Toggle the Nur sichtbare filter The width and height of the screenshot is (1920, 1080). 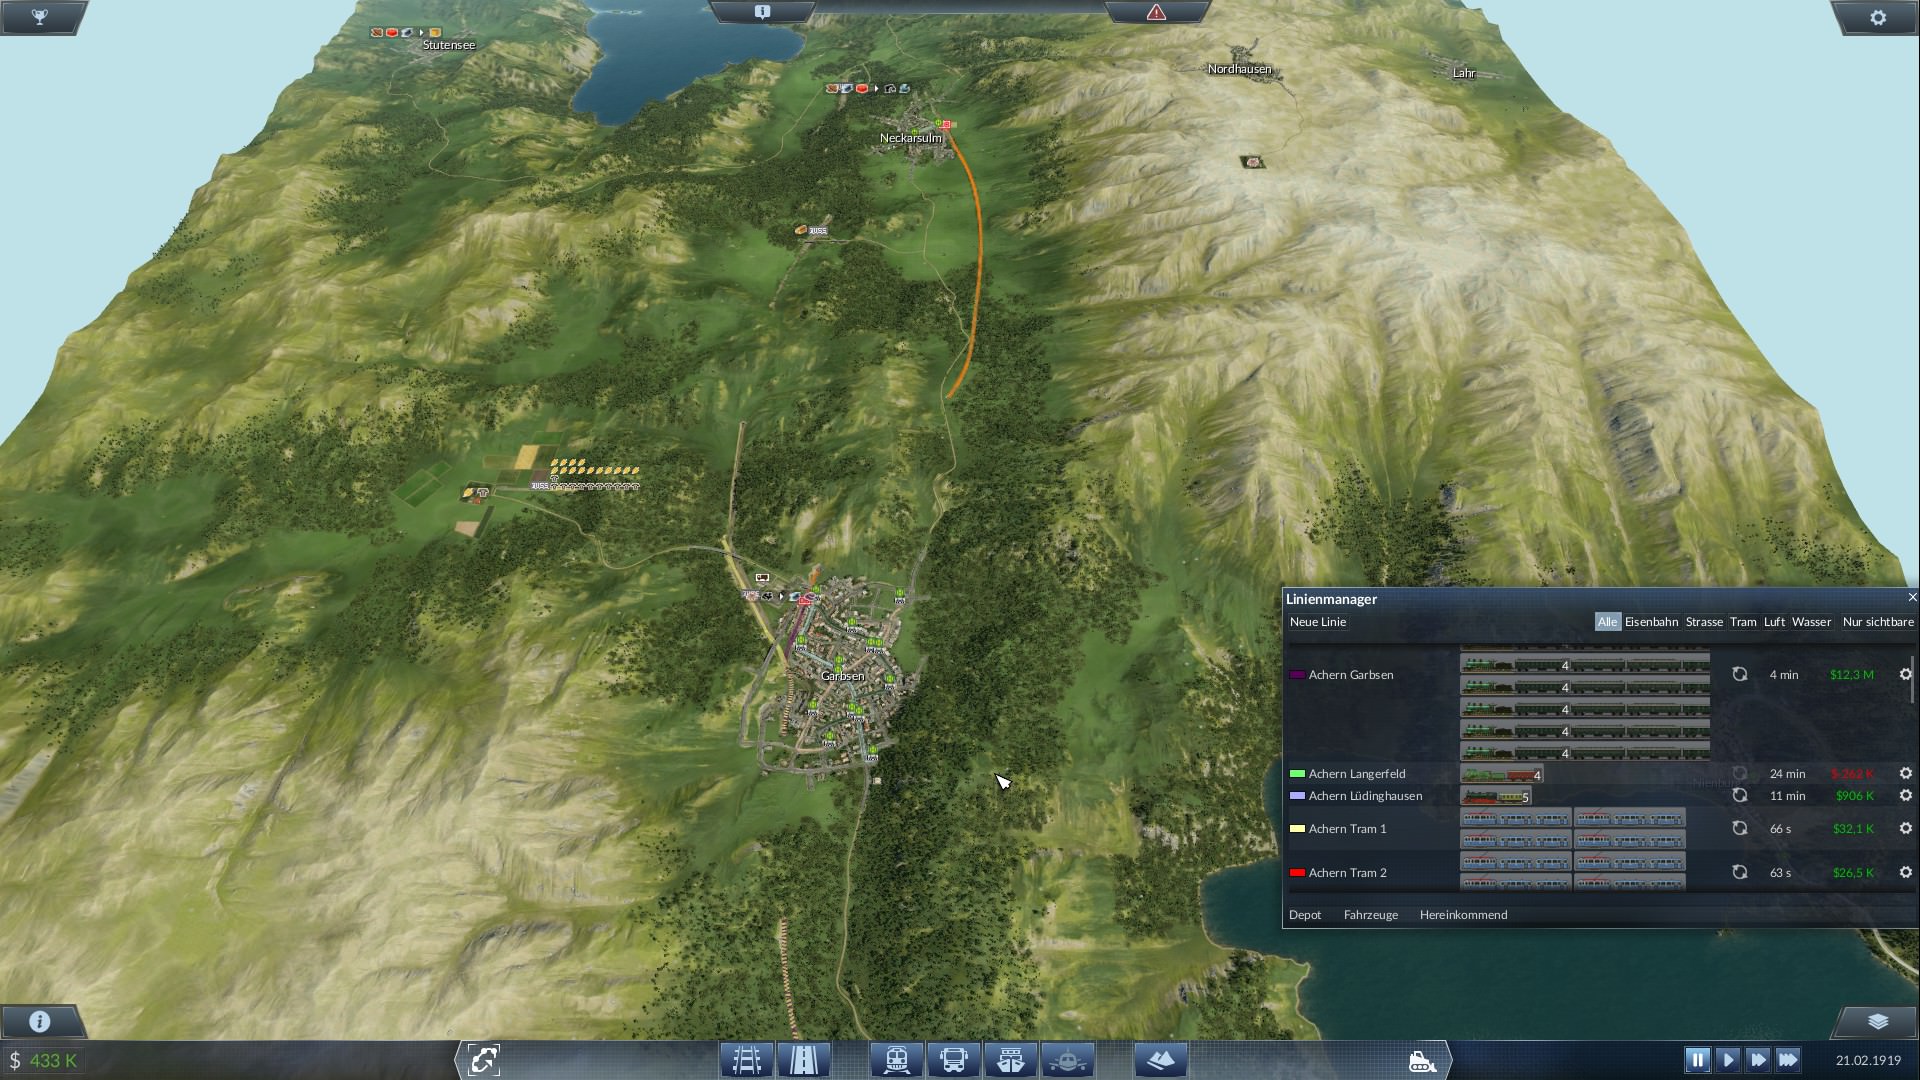(1878, 622)
